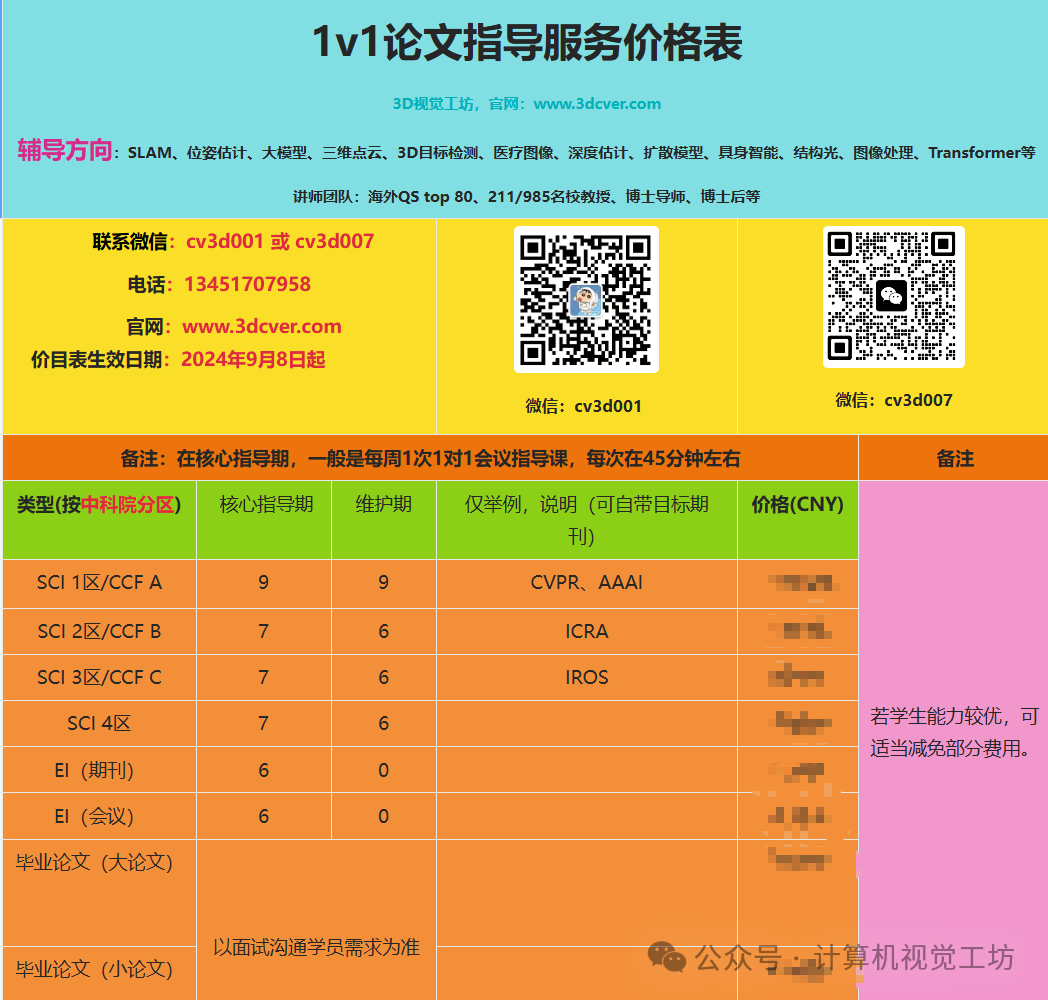Click column header 核心指导期
Image resolution: width=1048 pixels, height=1000 pixels.
(266, 505)
